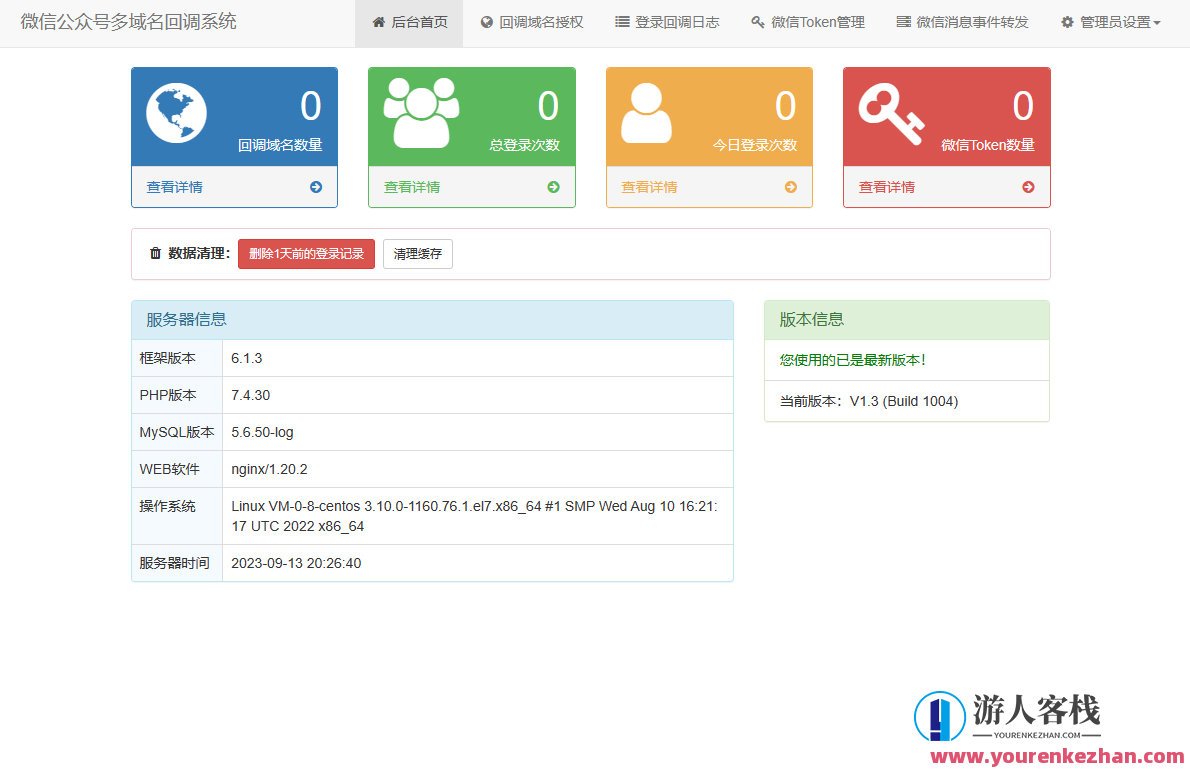This screenshot has width=1190, height=773.
Task: Click the trash icon beside 数据清理
Action: click(155, 253)
